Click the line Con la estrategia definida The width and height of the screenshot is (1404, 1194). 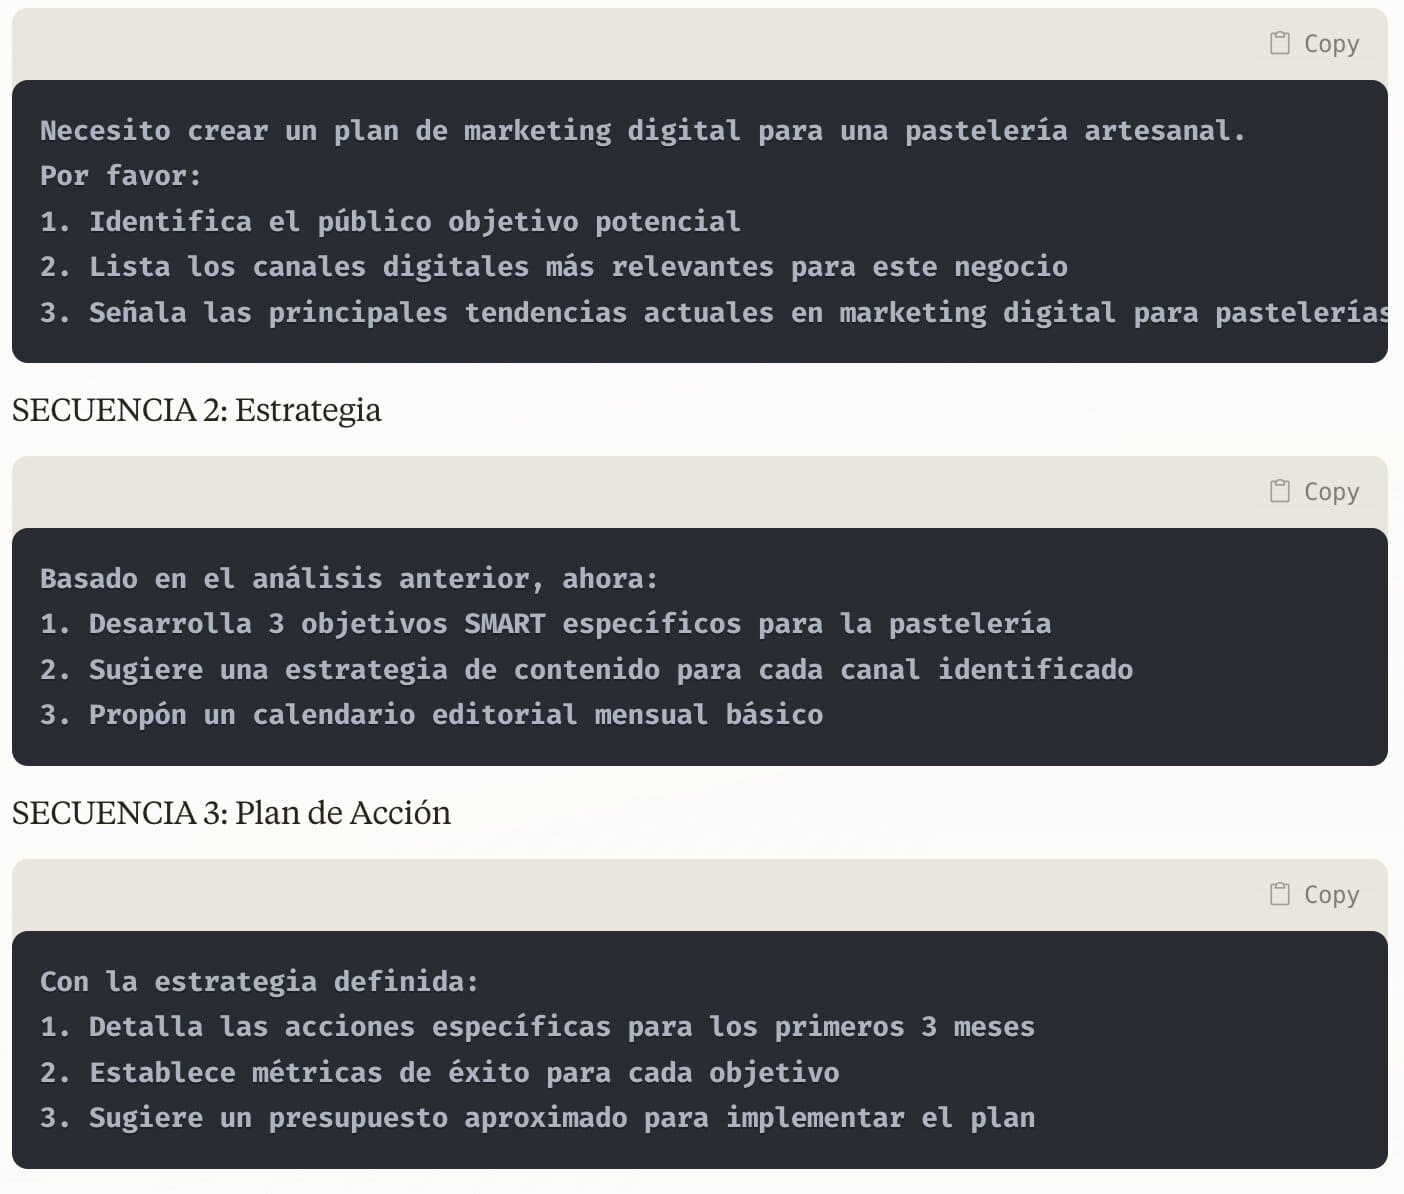tap(259, 982)
